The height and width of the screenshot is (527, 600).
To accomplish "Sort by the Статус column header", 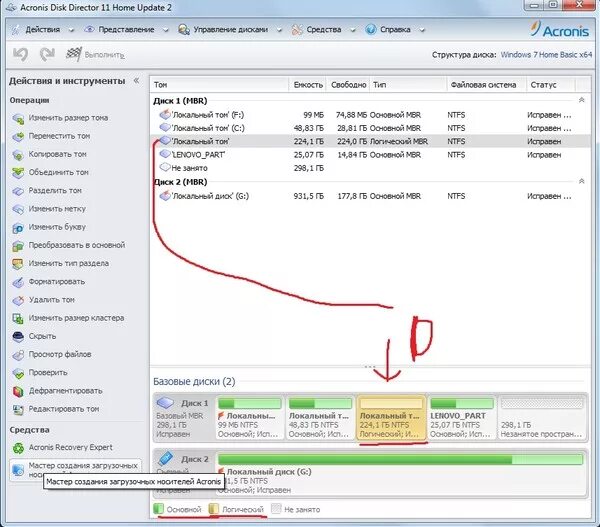I will pos(550,85).
